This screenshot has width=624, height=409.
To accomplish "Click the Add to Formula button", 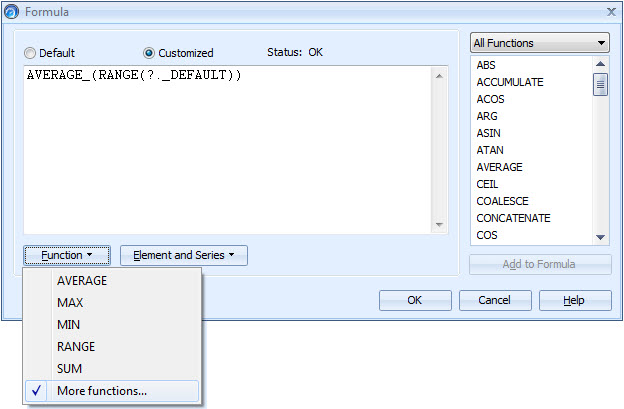I will click(540, 264).
